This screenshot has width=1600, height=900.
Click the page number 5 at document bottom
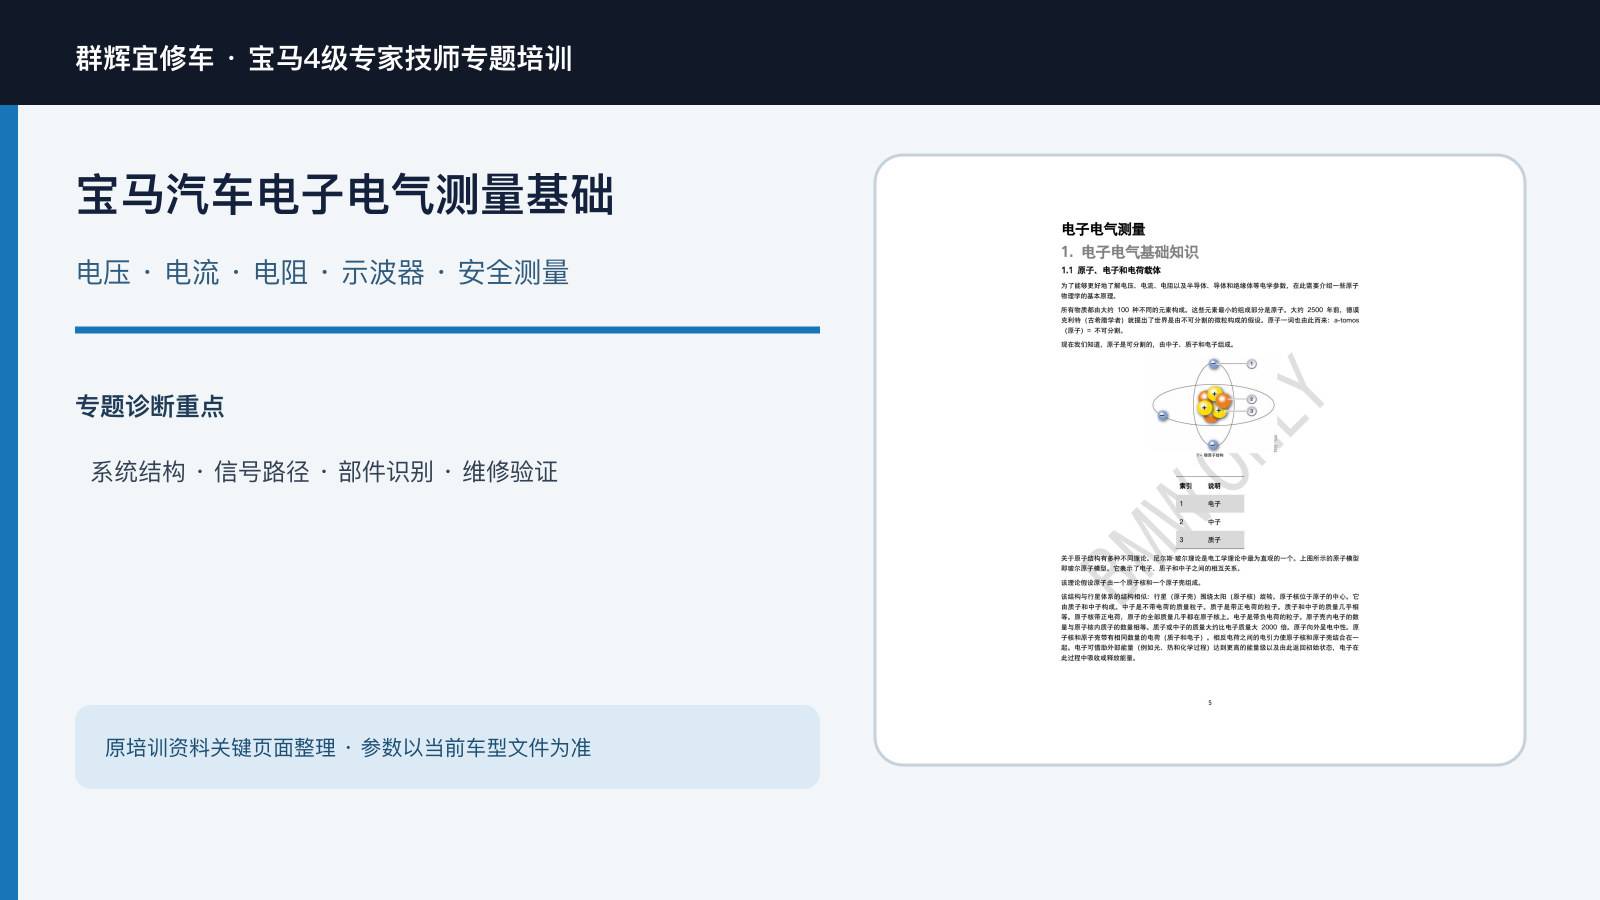[1210, 703]
